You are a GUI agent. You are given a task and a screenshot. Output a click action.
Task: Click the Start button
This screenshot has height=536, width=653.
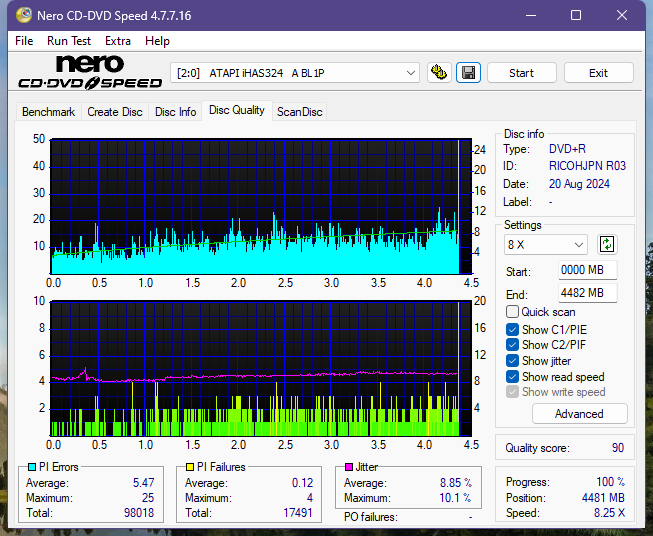pos(521,73)
